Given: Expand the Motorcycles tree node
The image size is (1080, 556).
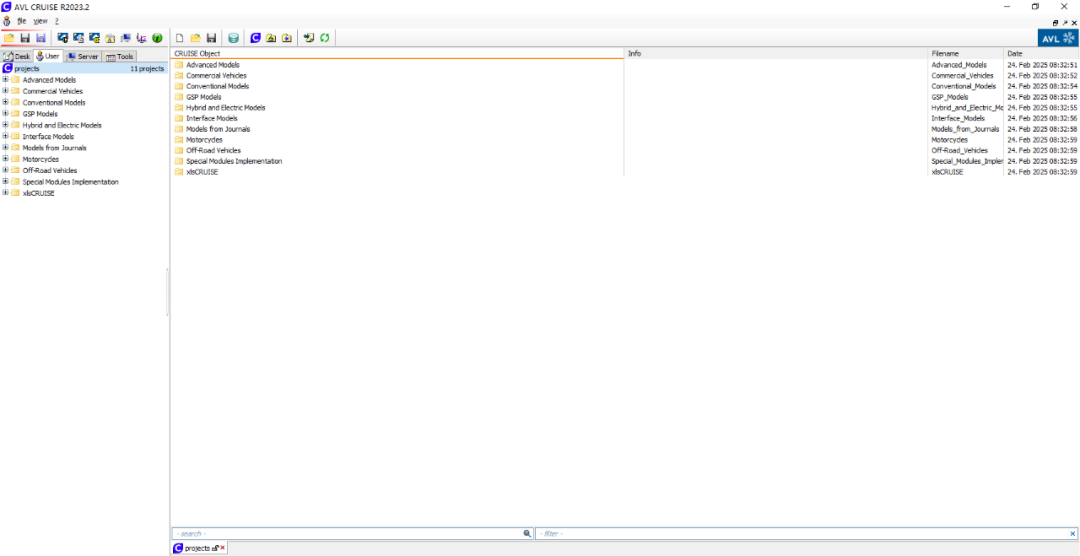Looking at the screenshot, I should (5, 159).
